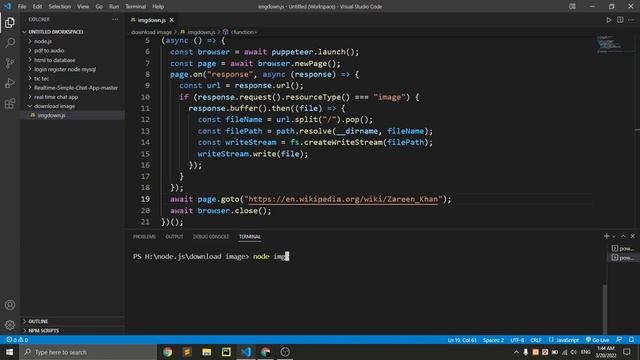Expand the tic tec folder
The width and height of the screenshot is (640, 360).
[41, 78]
